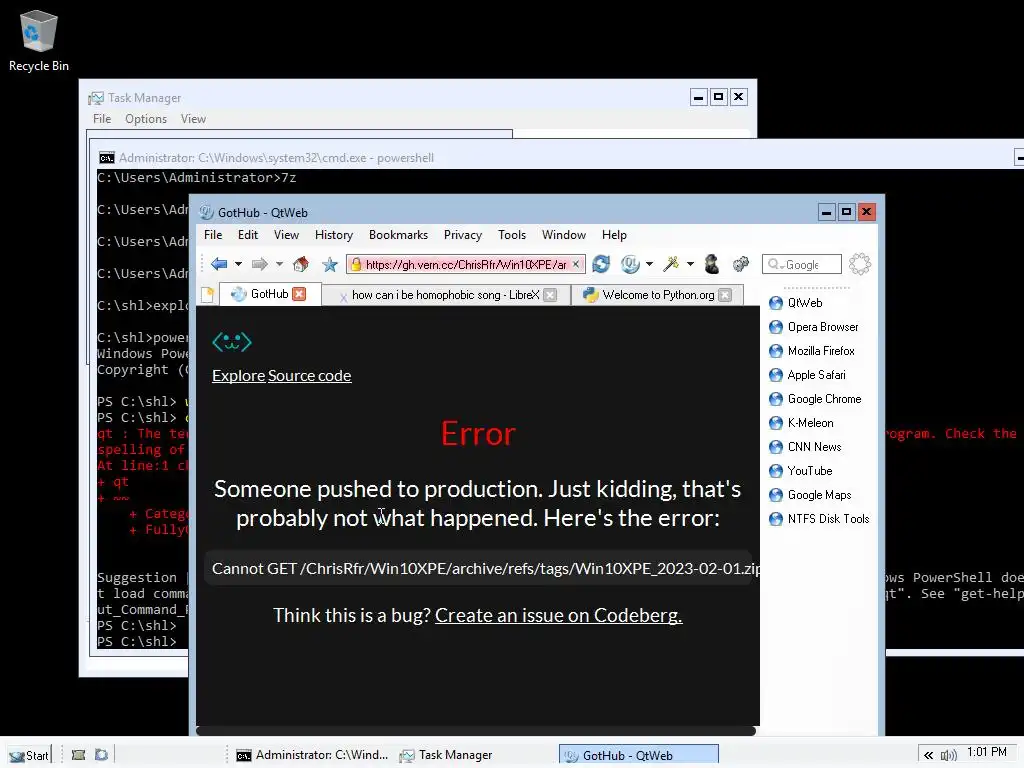Viewport: 1024px width, 768px height.
Task: Go back using the blue back arrow
Action: [219, 264]
